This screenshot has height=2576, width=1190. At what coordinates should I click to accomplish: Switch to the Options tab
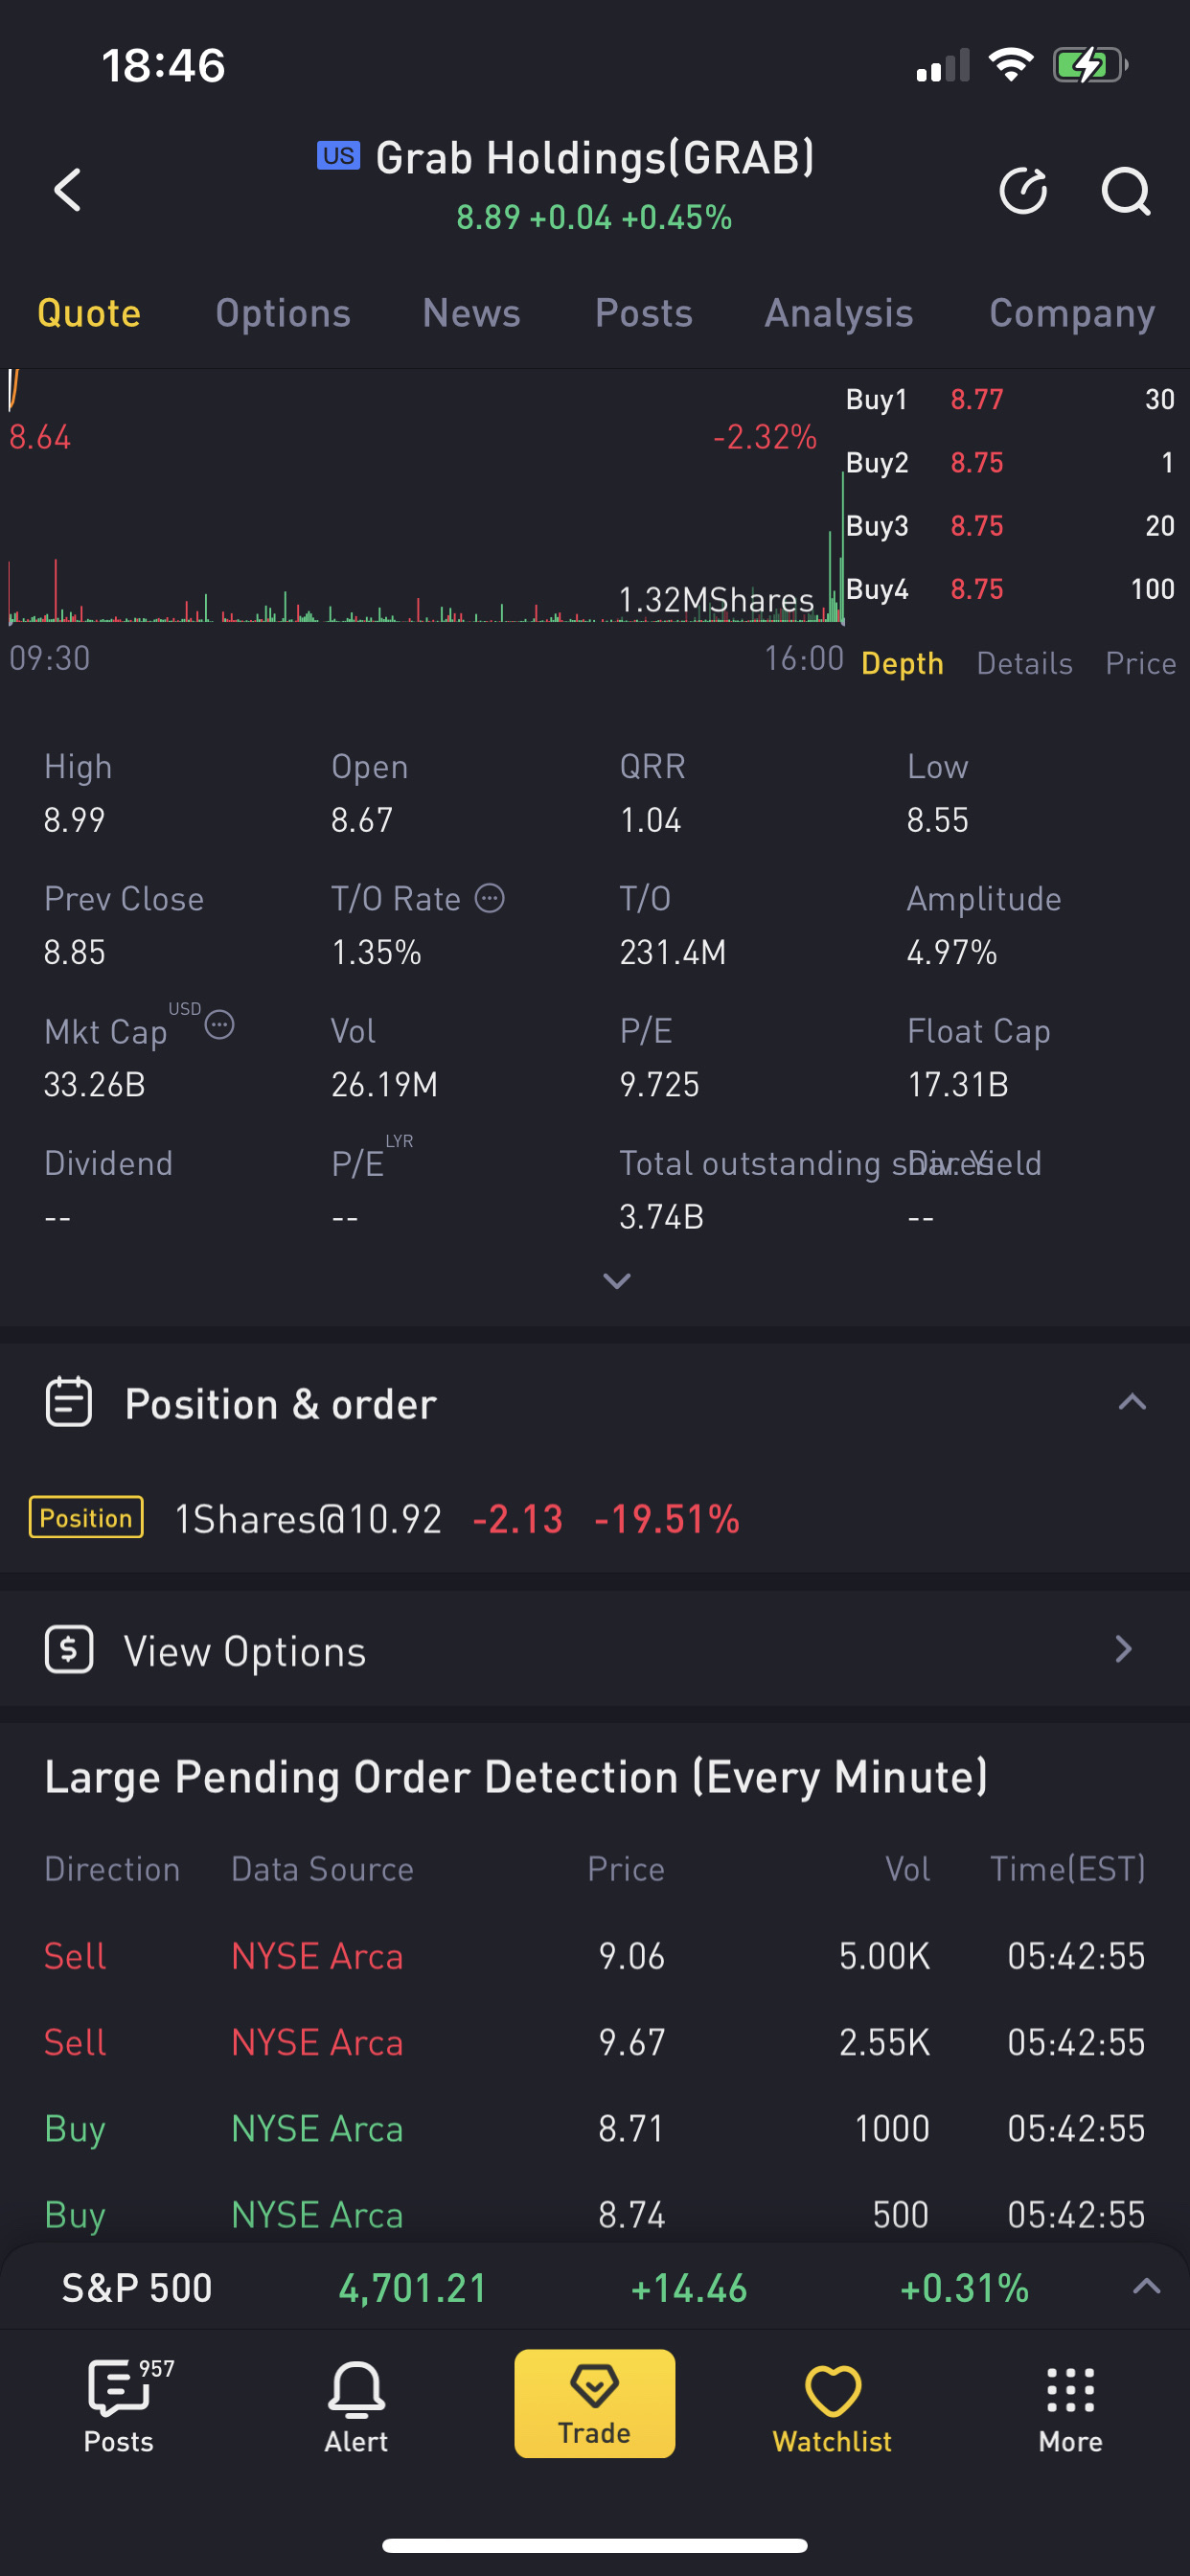tap(283, 314)
